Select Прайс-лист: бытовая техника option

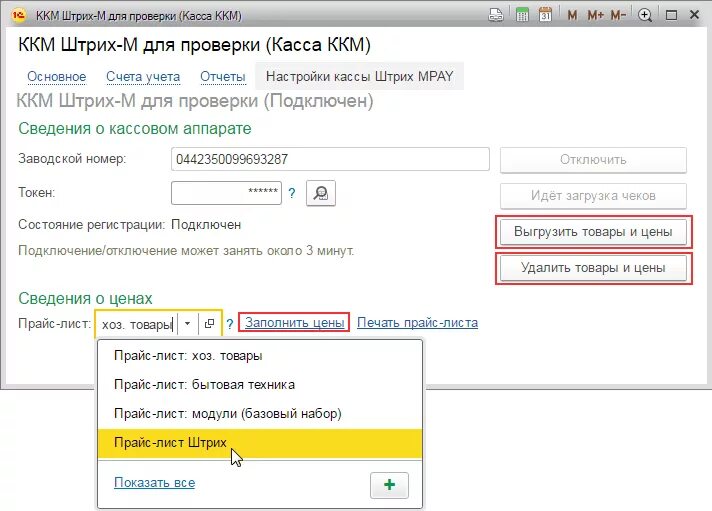260,385
